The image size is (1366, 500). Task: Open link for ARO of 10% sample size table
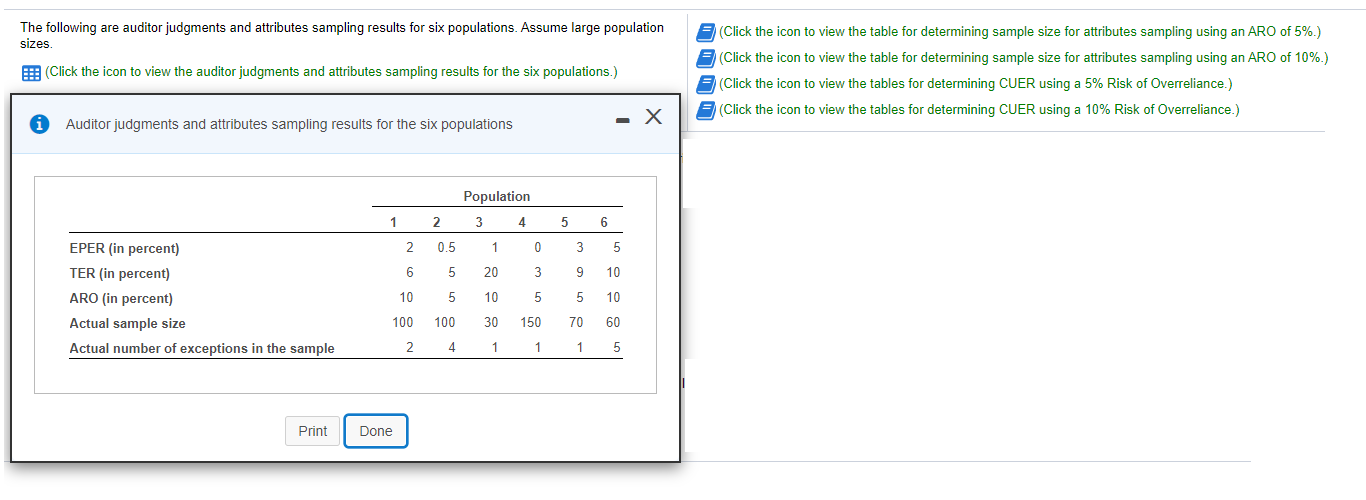[x=1024, y=58]
